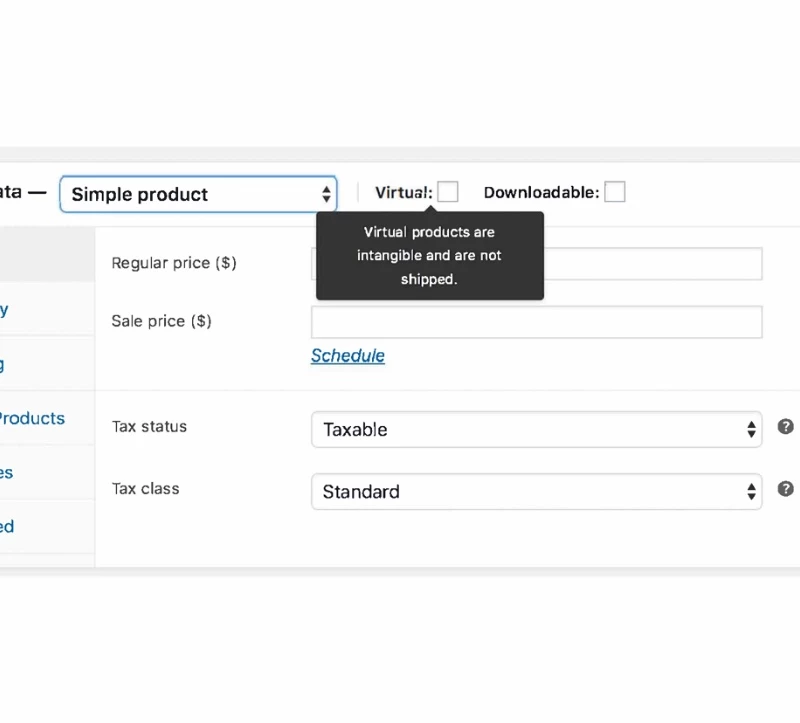Enable the Virtual checkbox
The height and width of the screenshot is (723, 800).
448,192
